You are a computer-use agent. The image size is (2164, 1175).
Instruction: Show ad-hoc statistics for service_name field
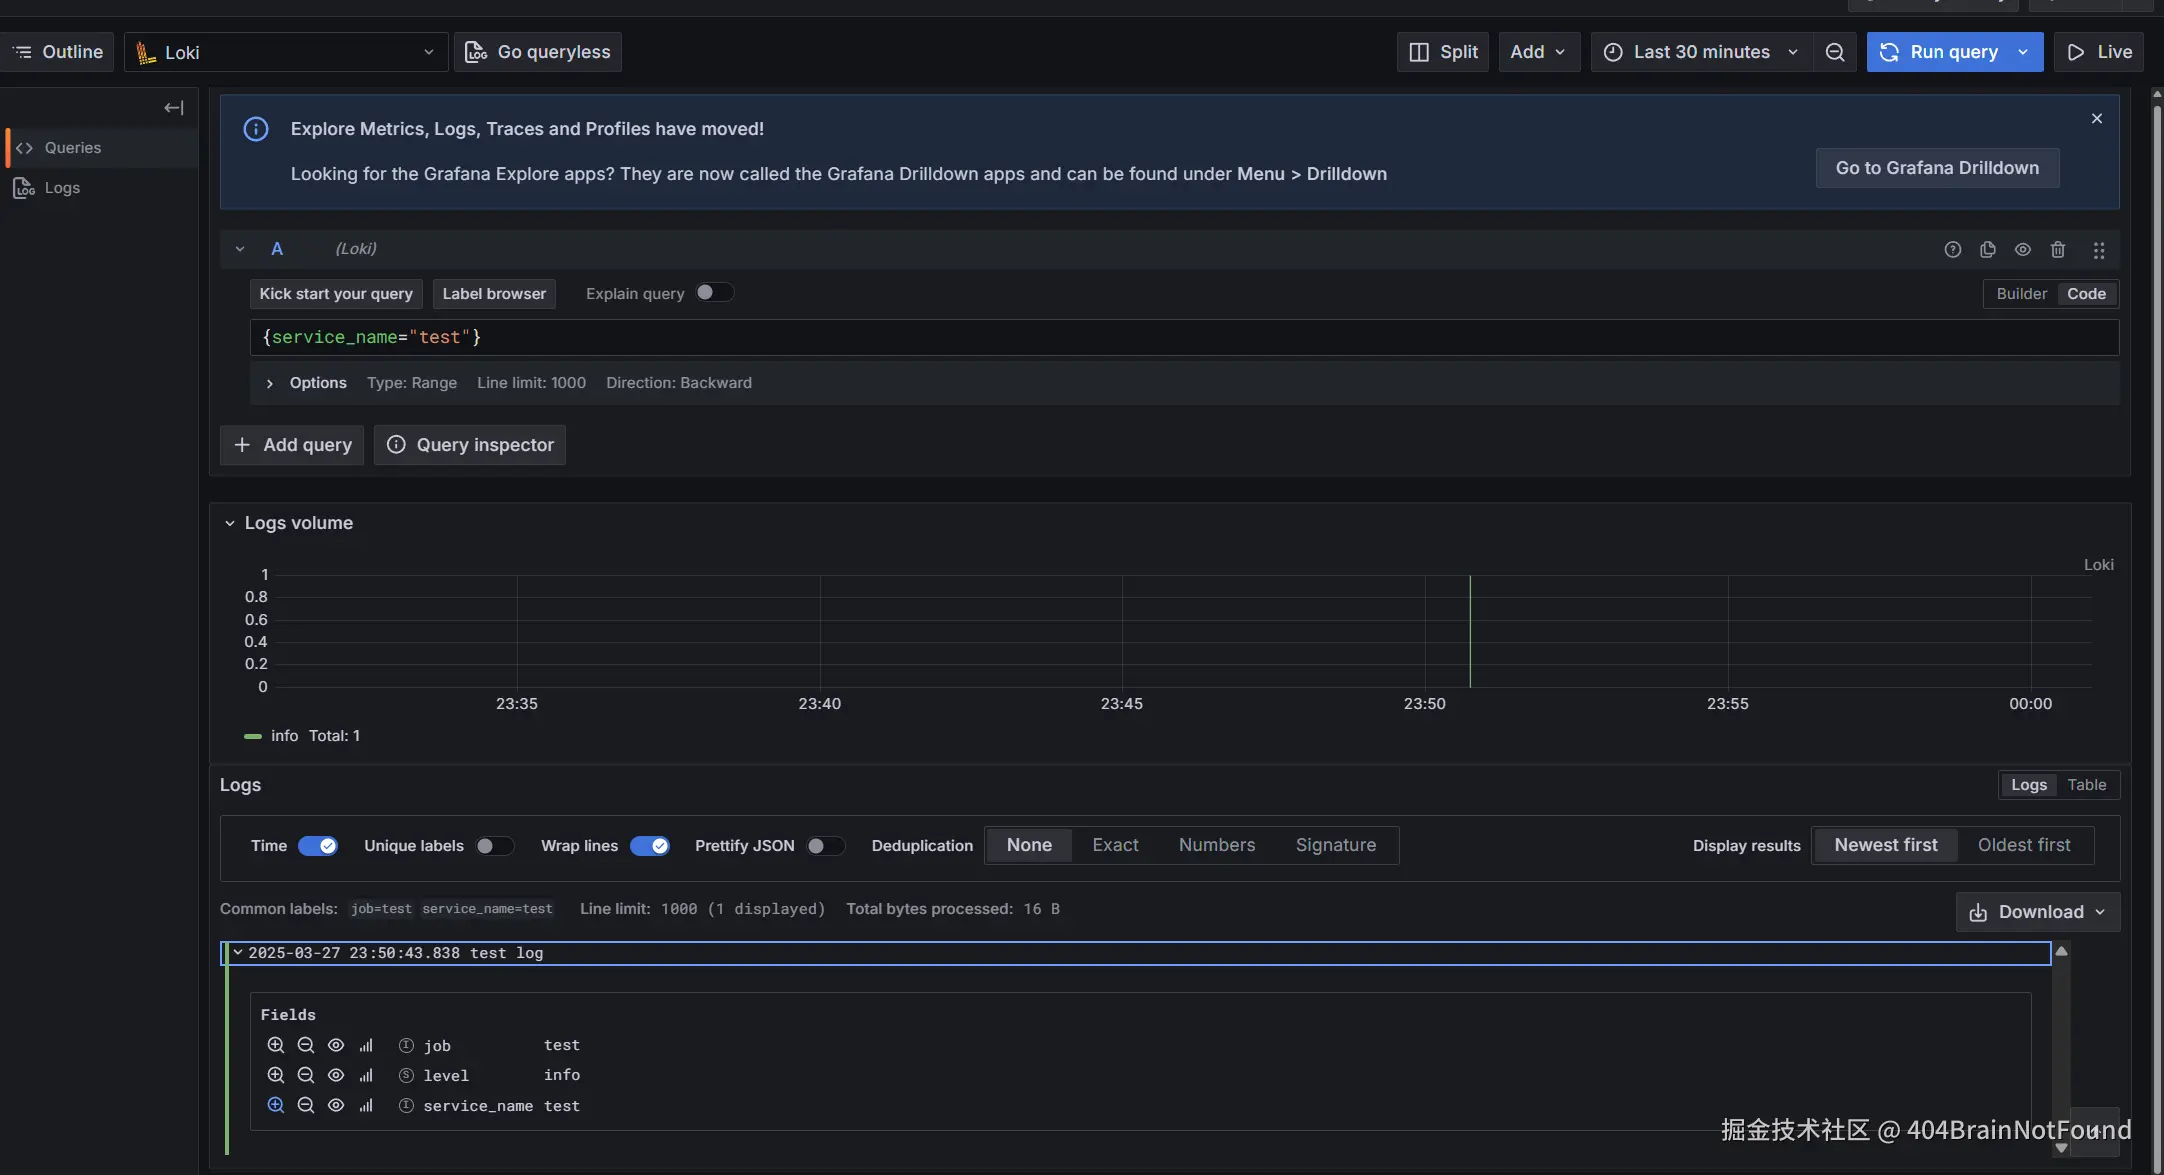pos(366,1106)
